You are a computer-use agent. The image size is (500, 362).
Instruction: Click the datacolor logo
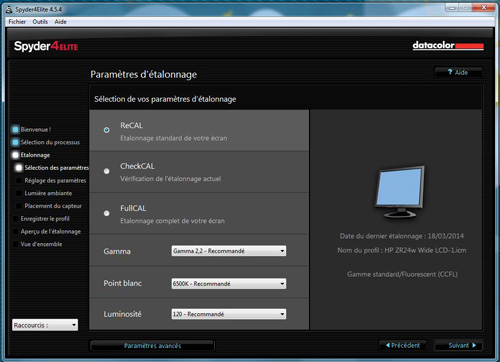(x=448, y=45)
